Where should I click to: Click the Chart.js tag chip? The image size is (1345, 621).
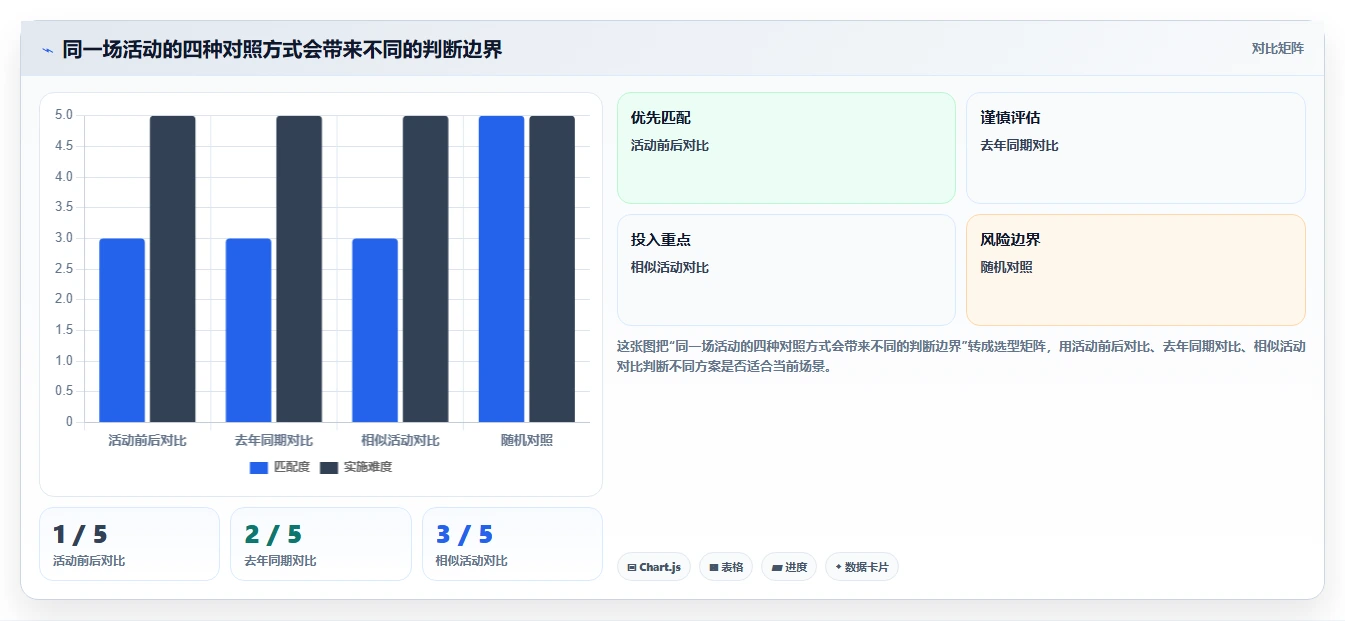tap(654, 567)
